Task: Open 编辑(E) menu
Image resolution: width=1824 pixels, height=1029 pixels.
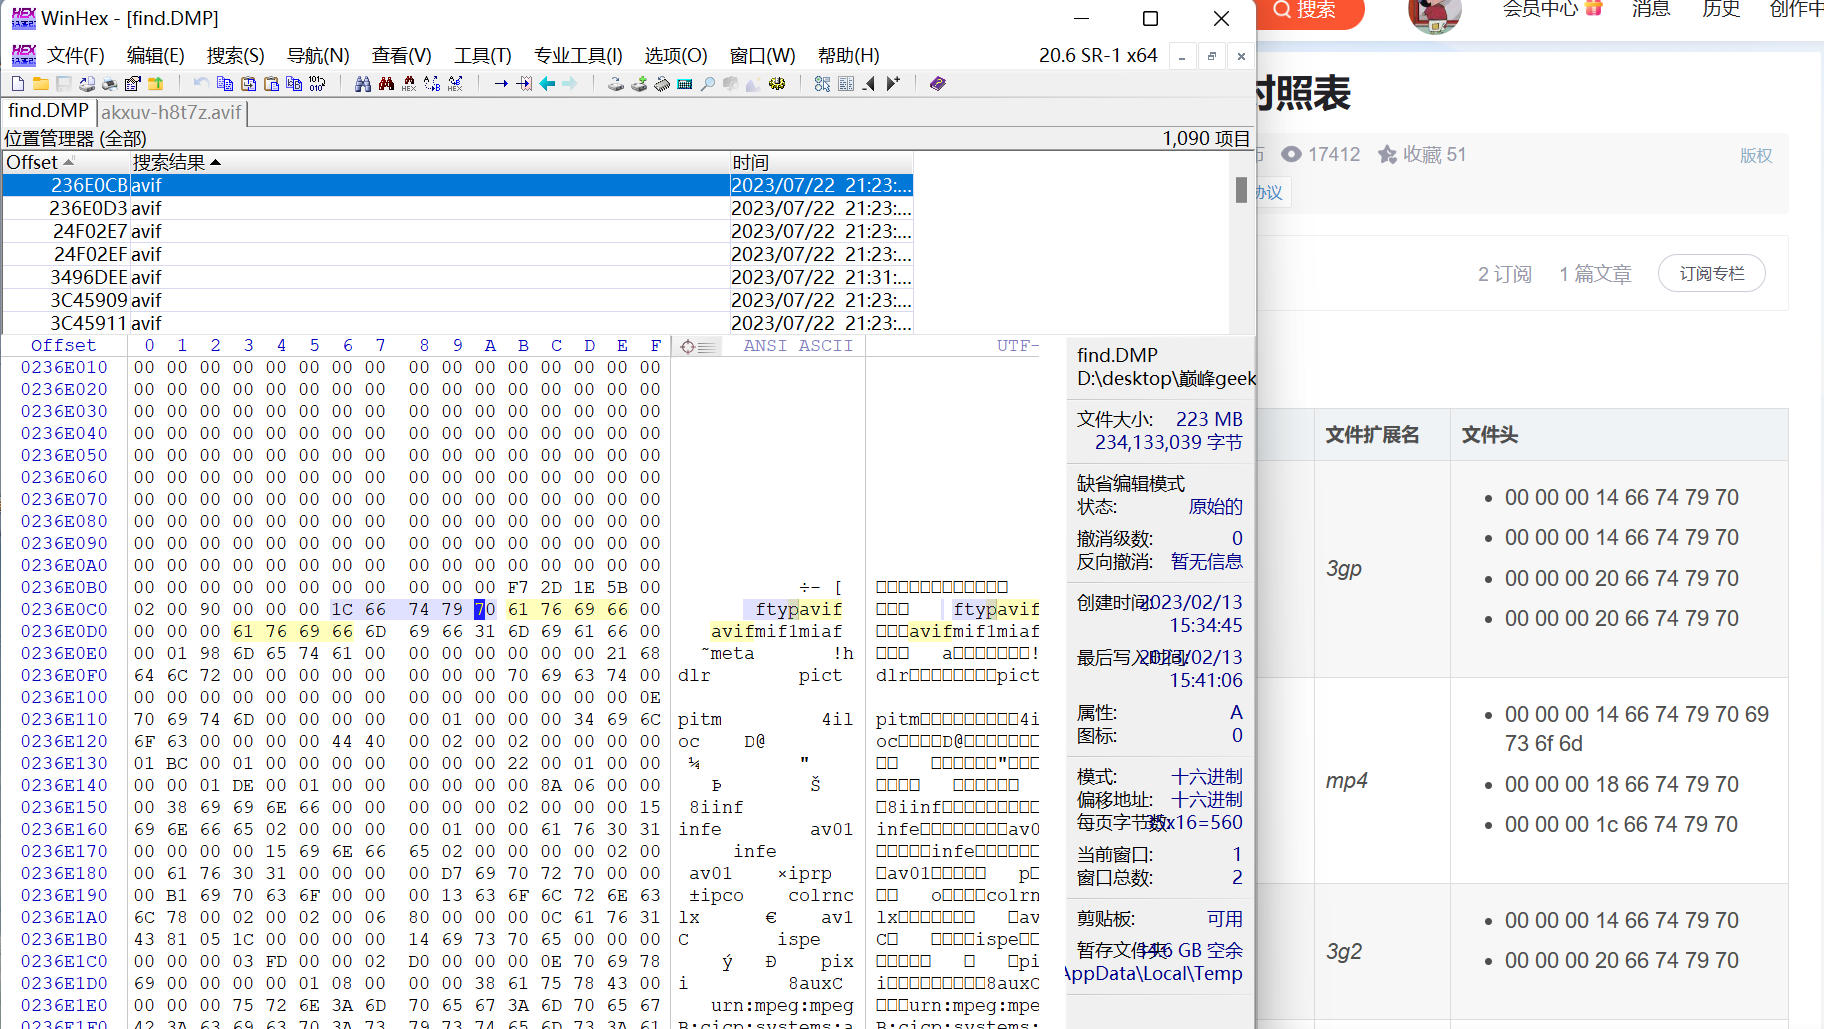Action: (x=155, y=55)
